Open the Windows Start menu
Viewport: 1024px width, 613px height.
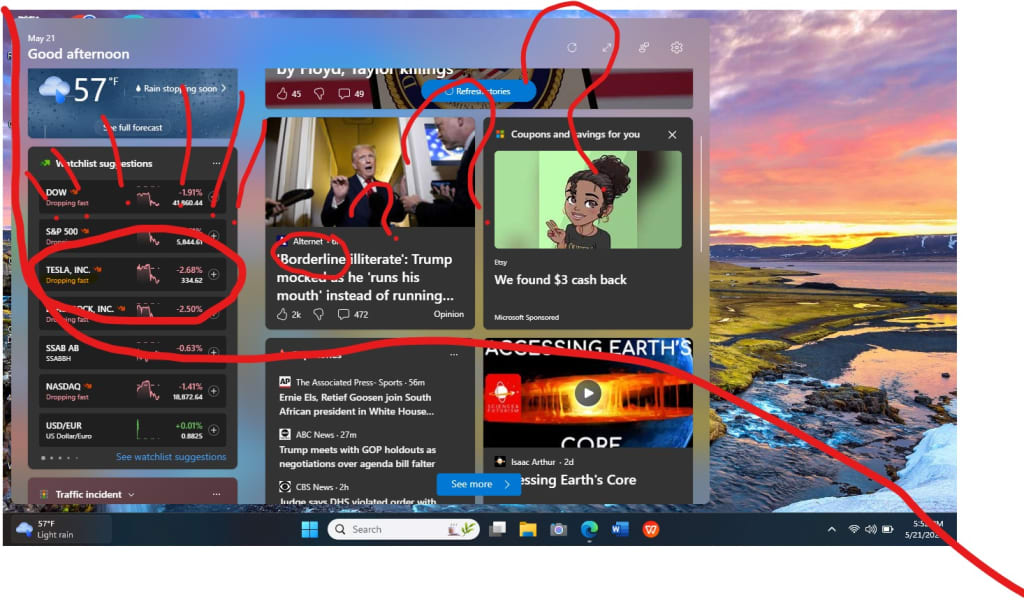(310, 529)
